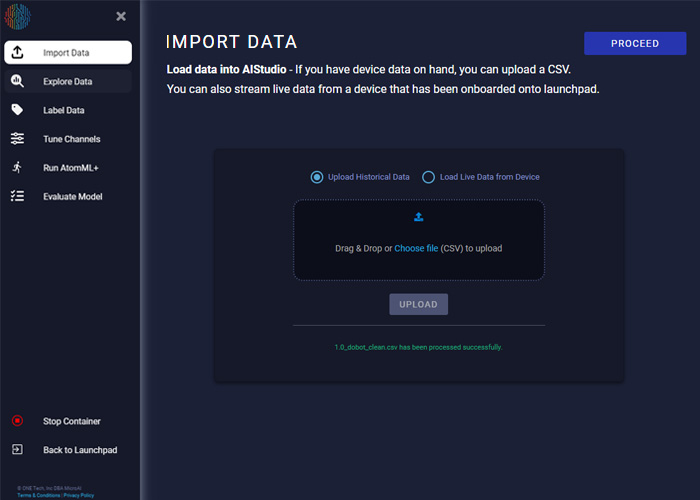Click the ONE Tech copyright text
Image resolution: width=700 pixels, height=500 pixels.
tap(49, 488)
